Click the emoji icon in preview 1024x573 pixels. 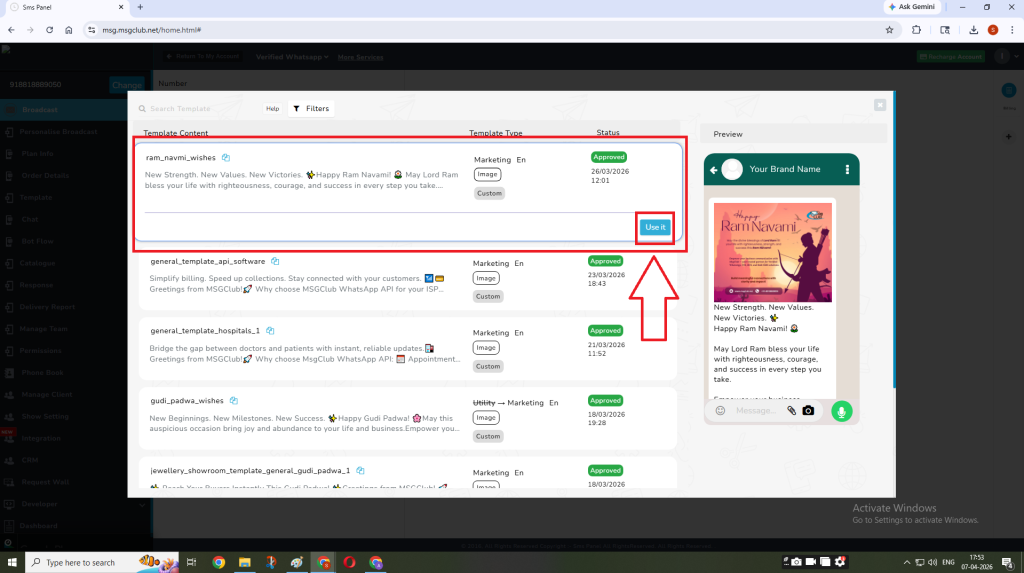(720, 410)
